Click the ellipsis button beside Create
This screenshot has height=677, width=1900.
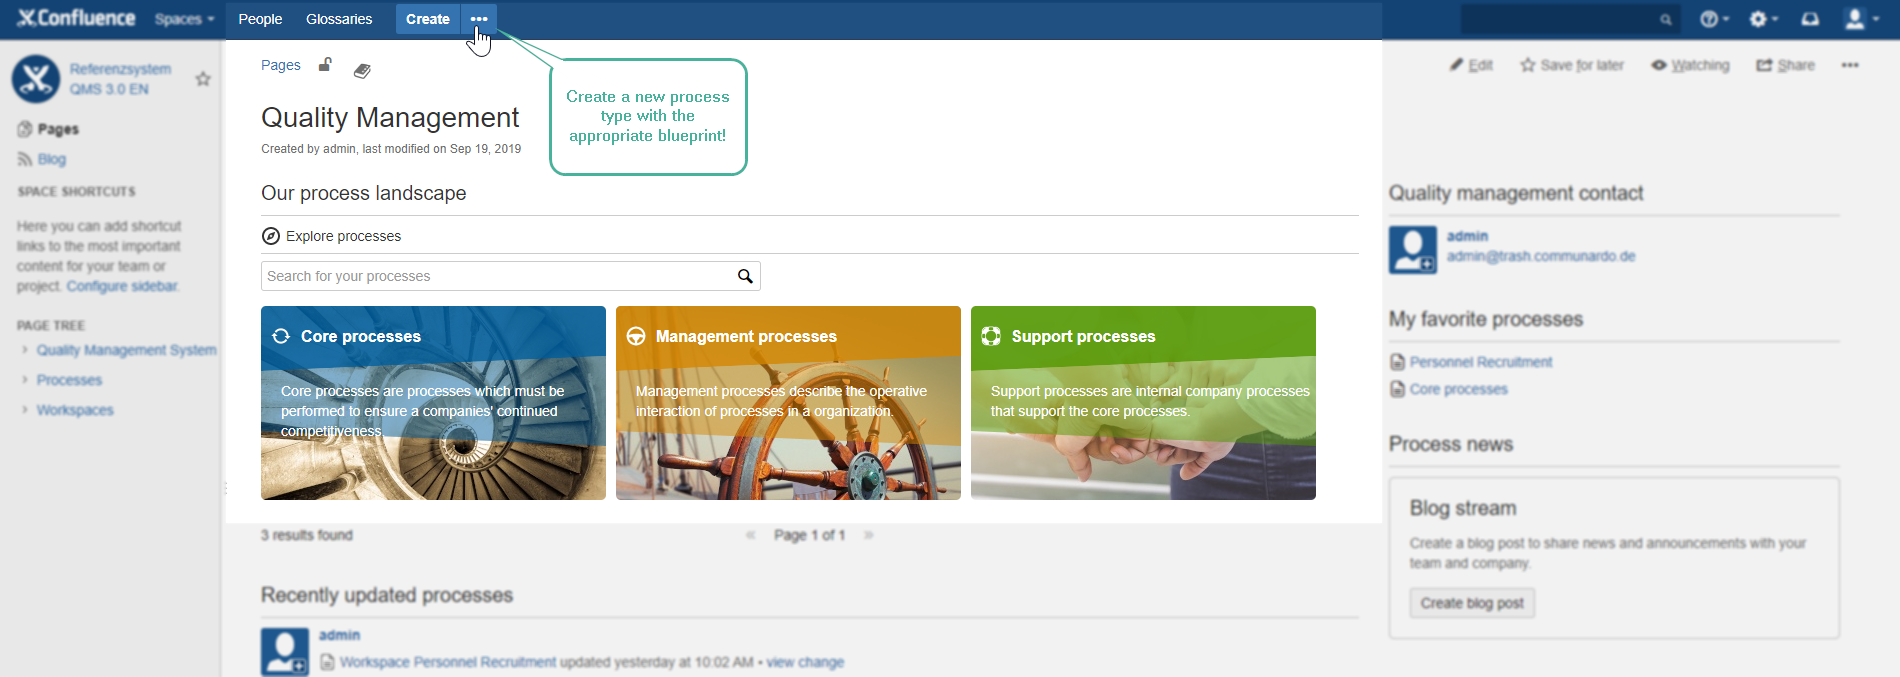479,19
